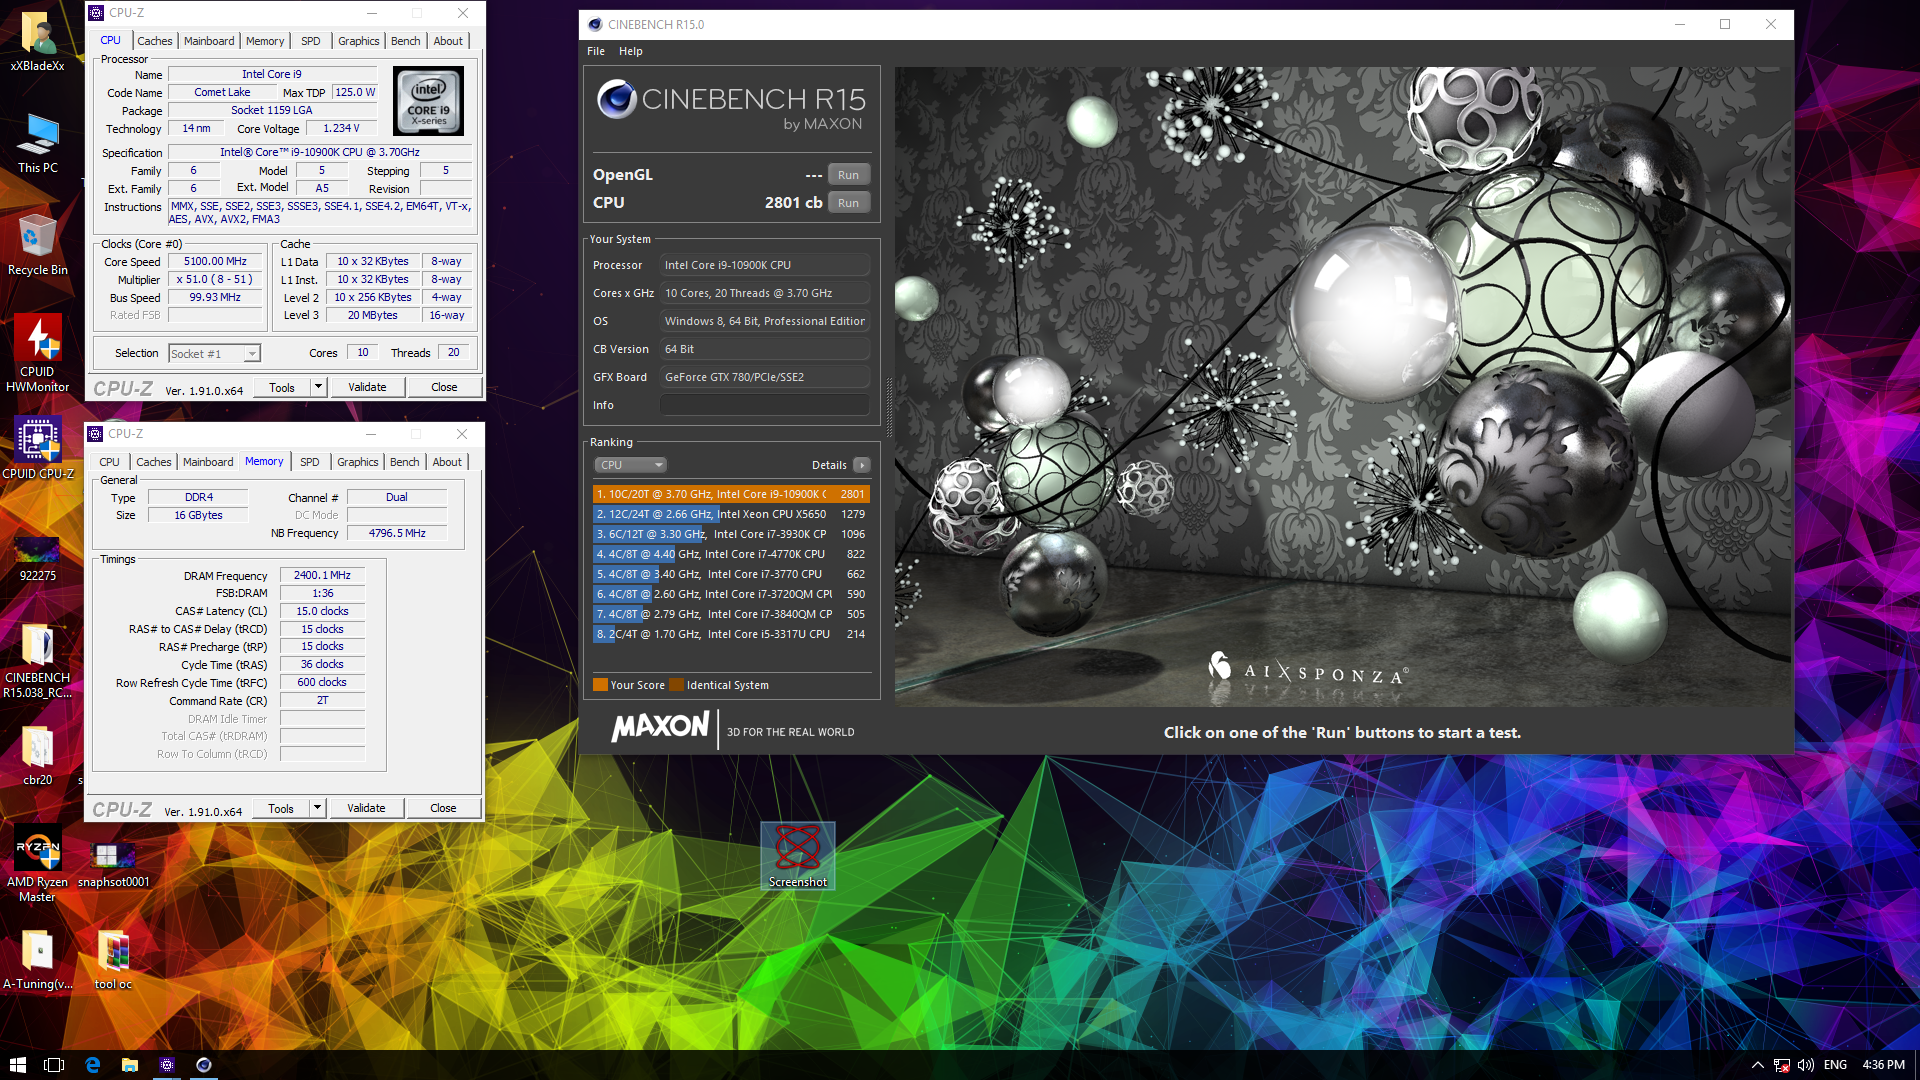
Task: Click Close in Memory CPU-Z window
Action: tap(443, 808)
